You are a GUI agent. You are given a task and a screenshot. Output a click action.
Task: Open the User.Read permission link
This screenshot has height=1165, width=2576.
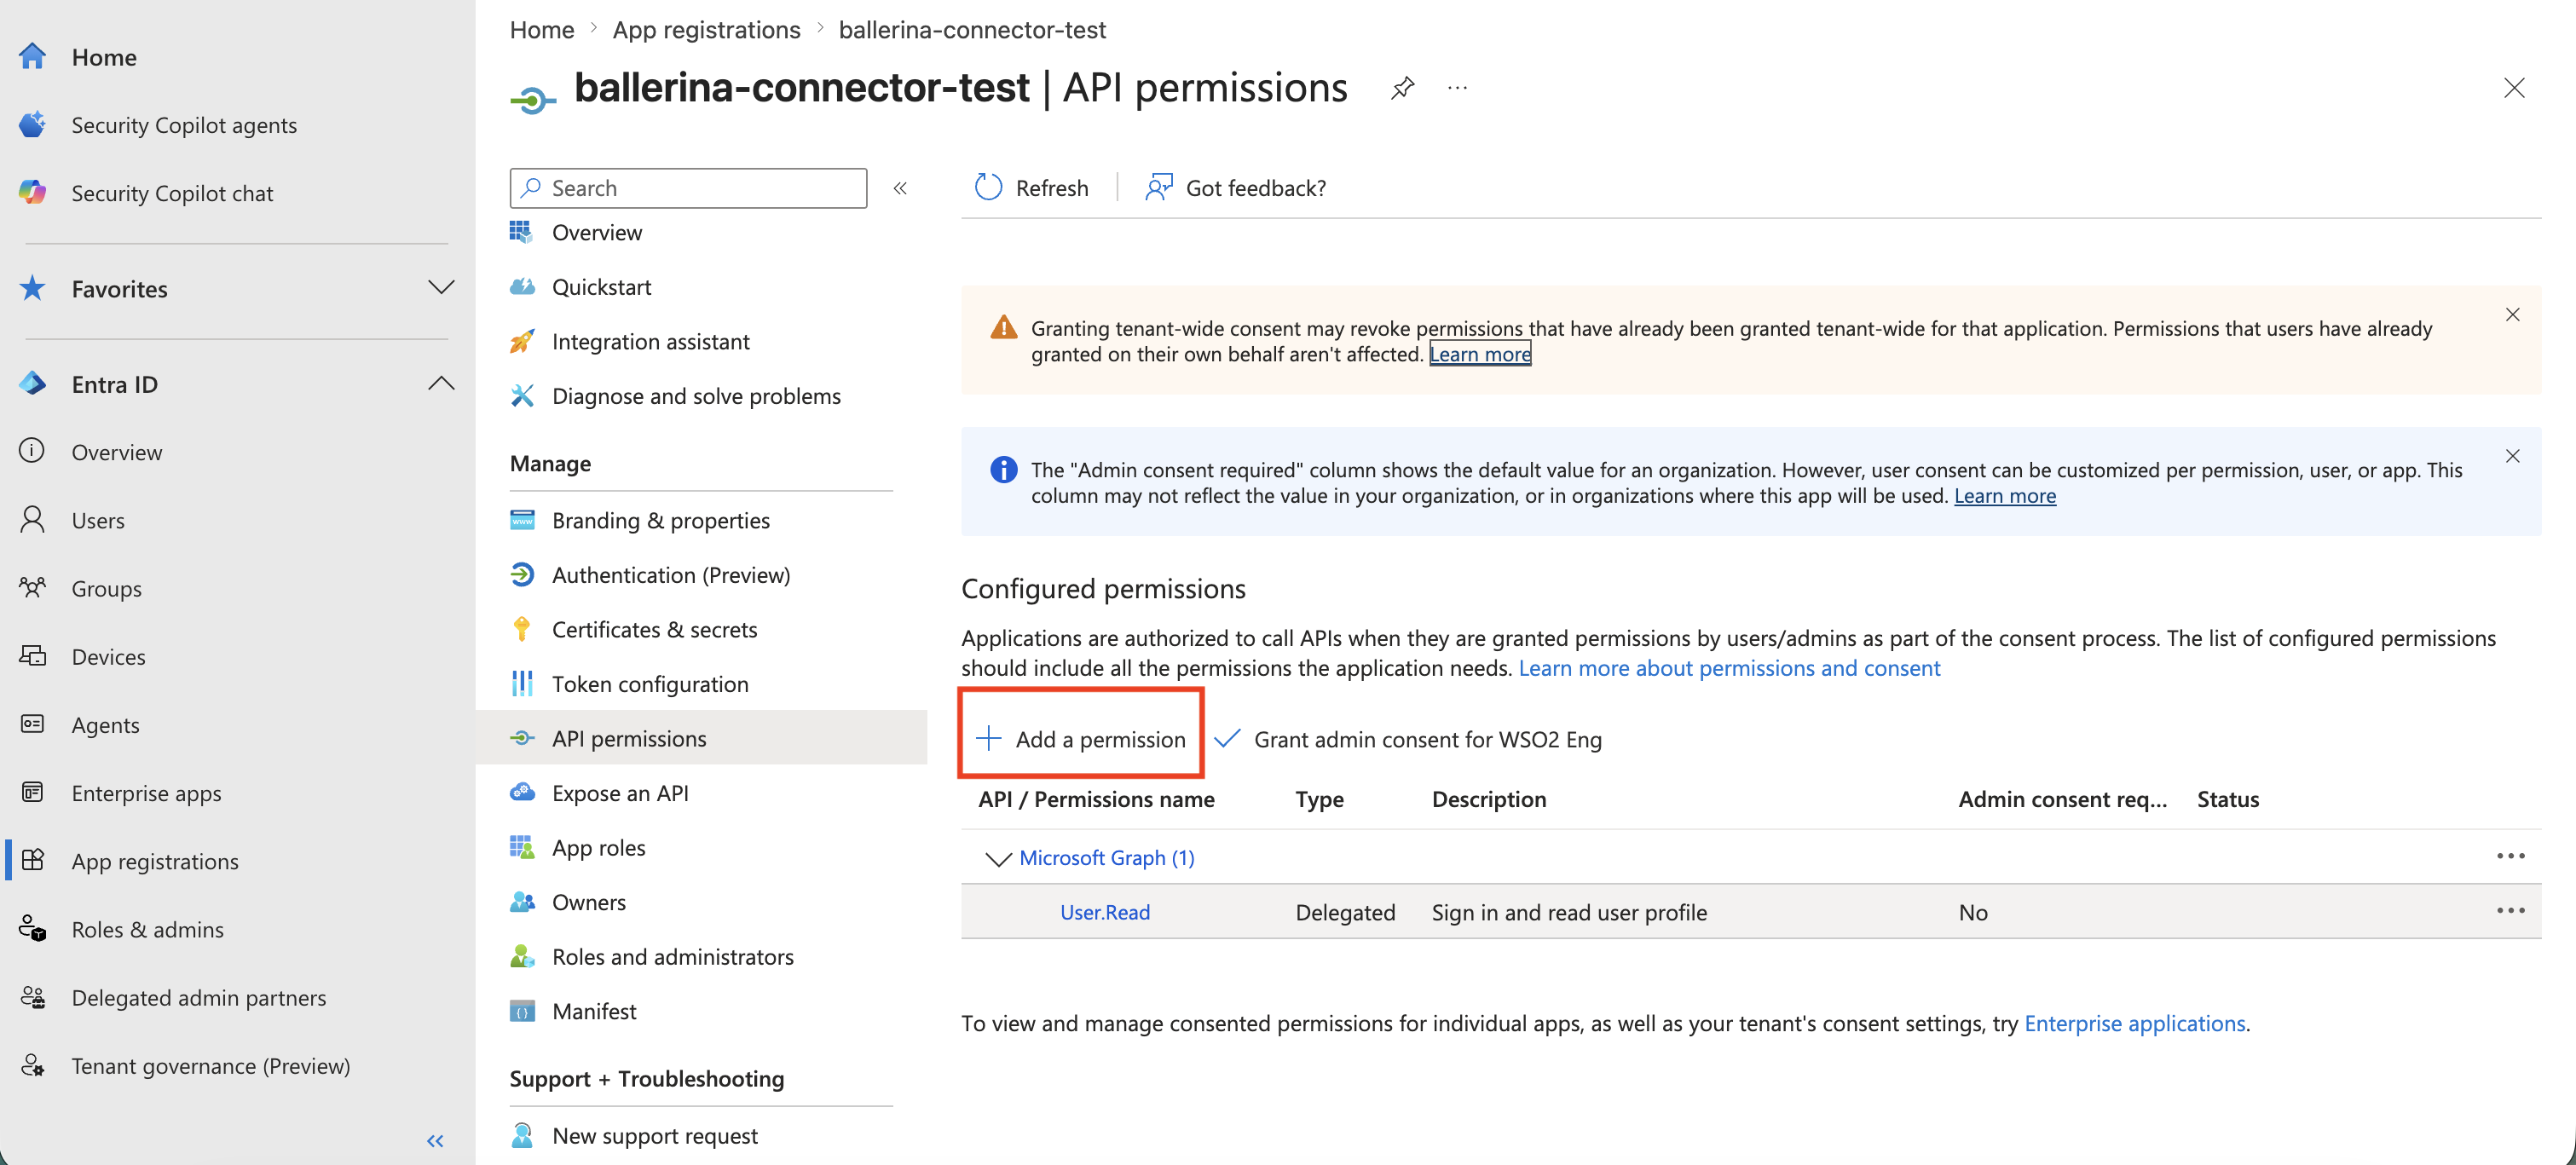(1105, 912)
